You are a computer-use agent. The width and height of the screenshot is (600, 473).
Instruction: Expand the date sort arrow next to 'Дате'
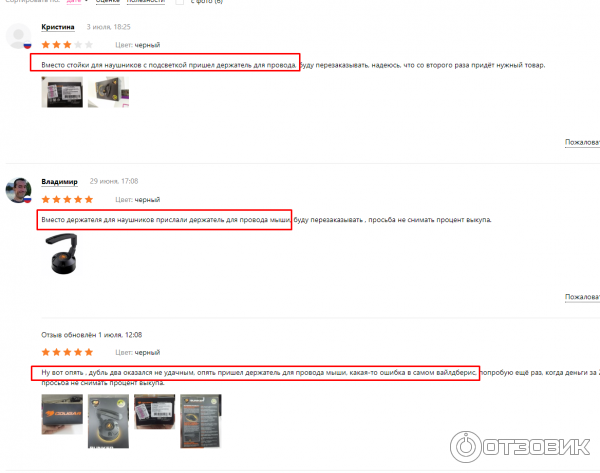(86, 1)
